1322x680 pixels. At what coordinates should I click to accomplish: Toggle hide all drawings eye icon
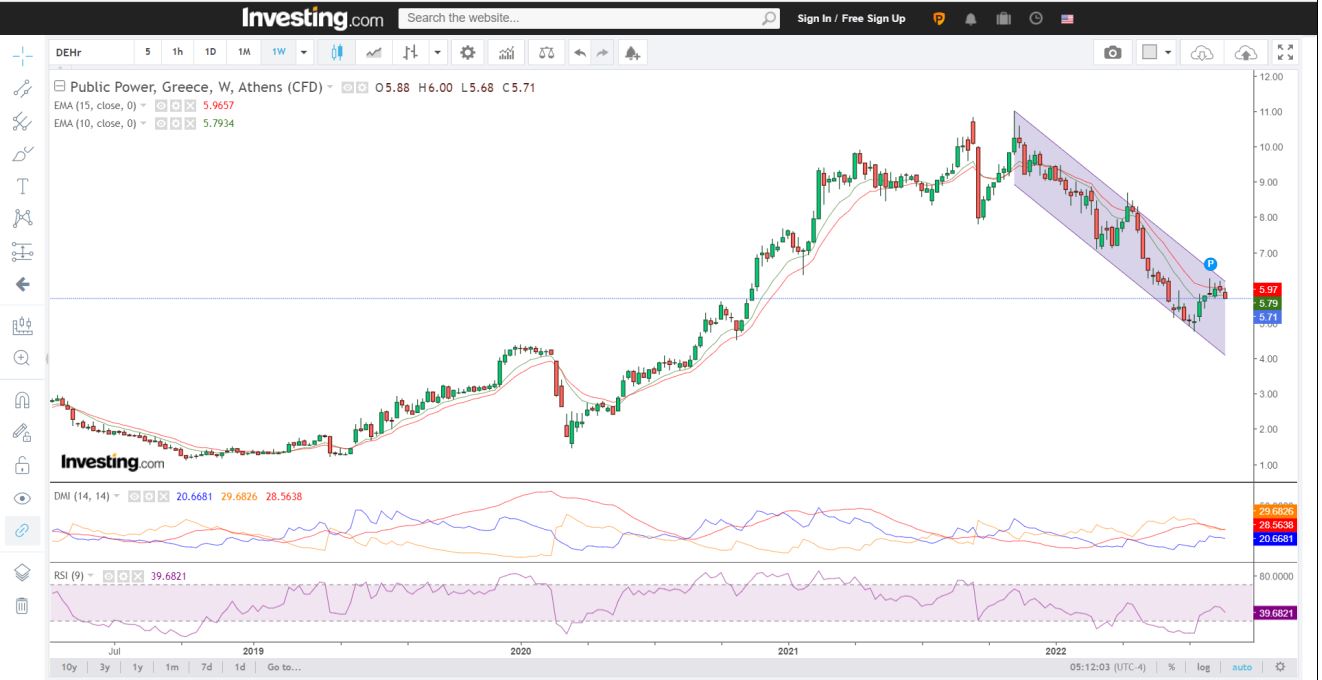click(22, 498)
